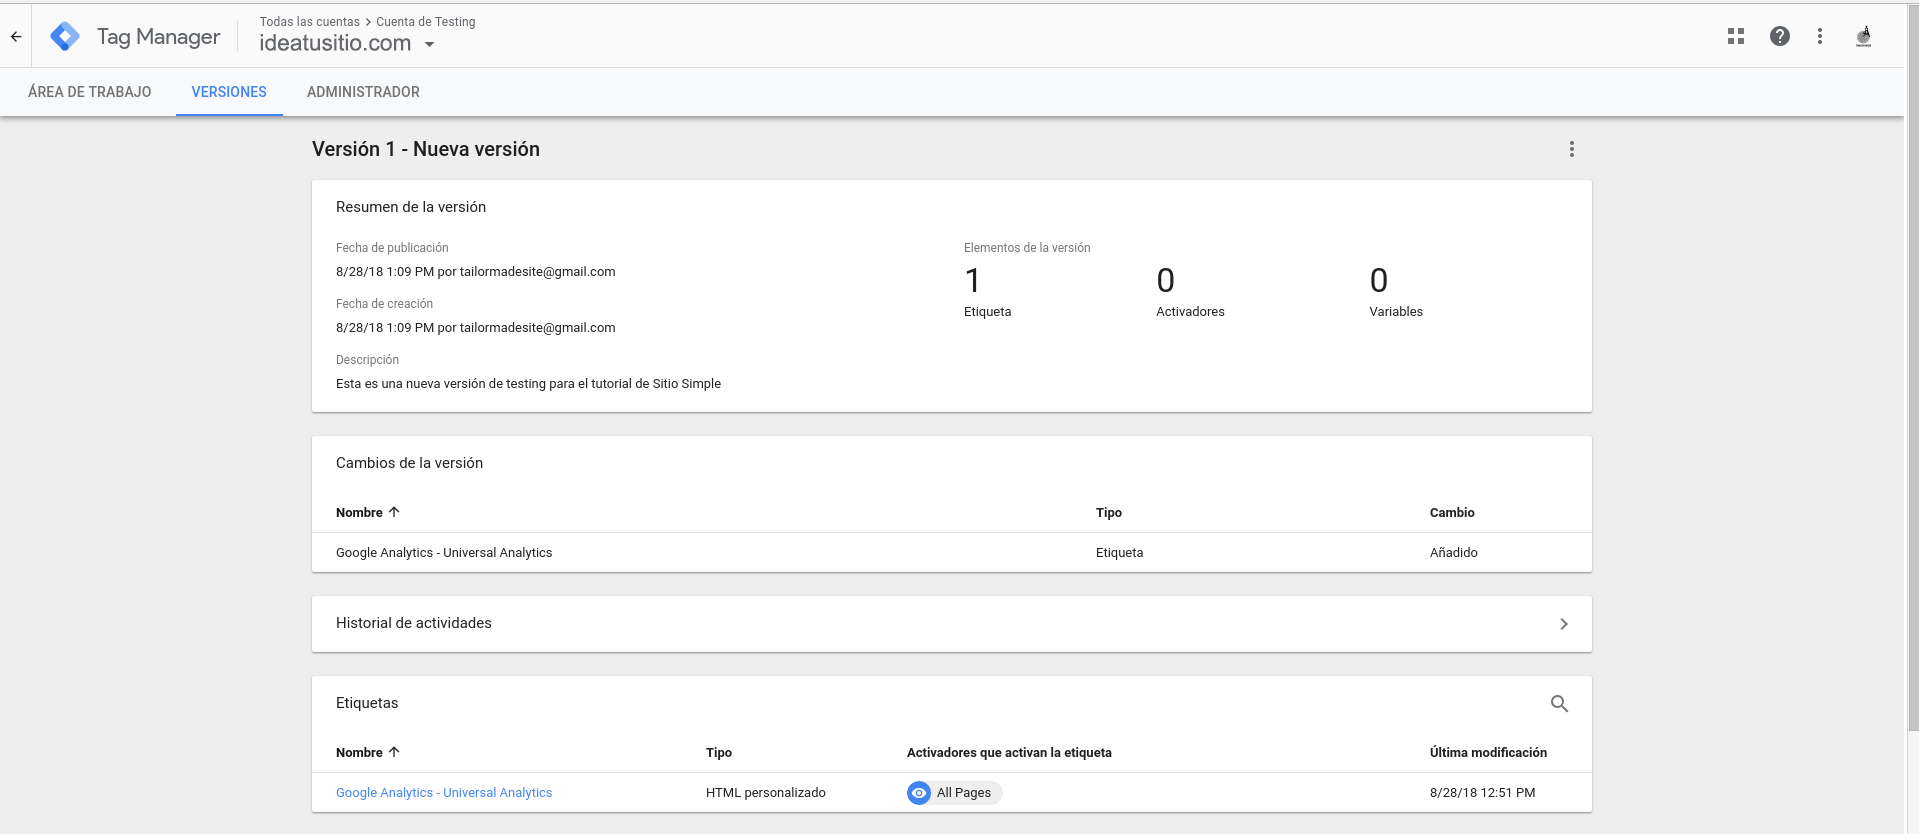
Task: Open version options three-dot menu
Action: tap(1571, 149)
